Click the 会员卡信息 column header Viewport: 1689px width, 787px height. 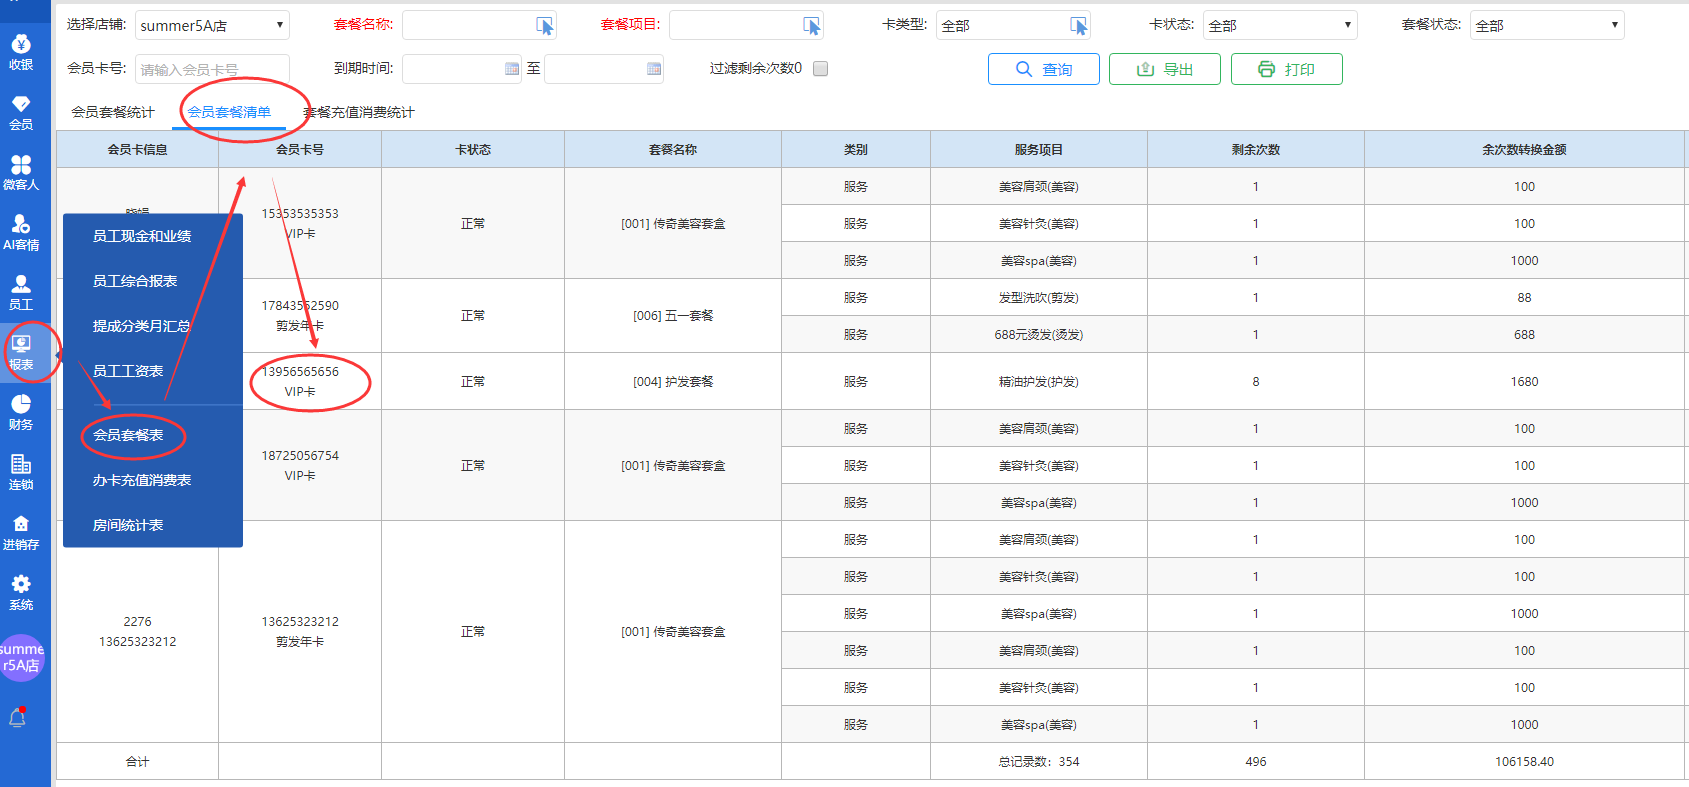click(137, 150)
